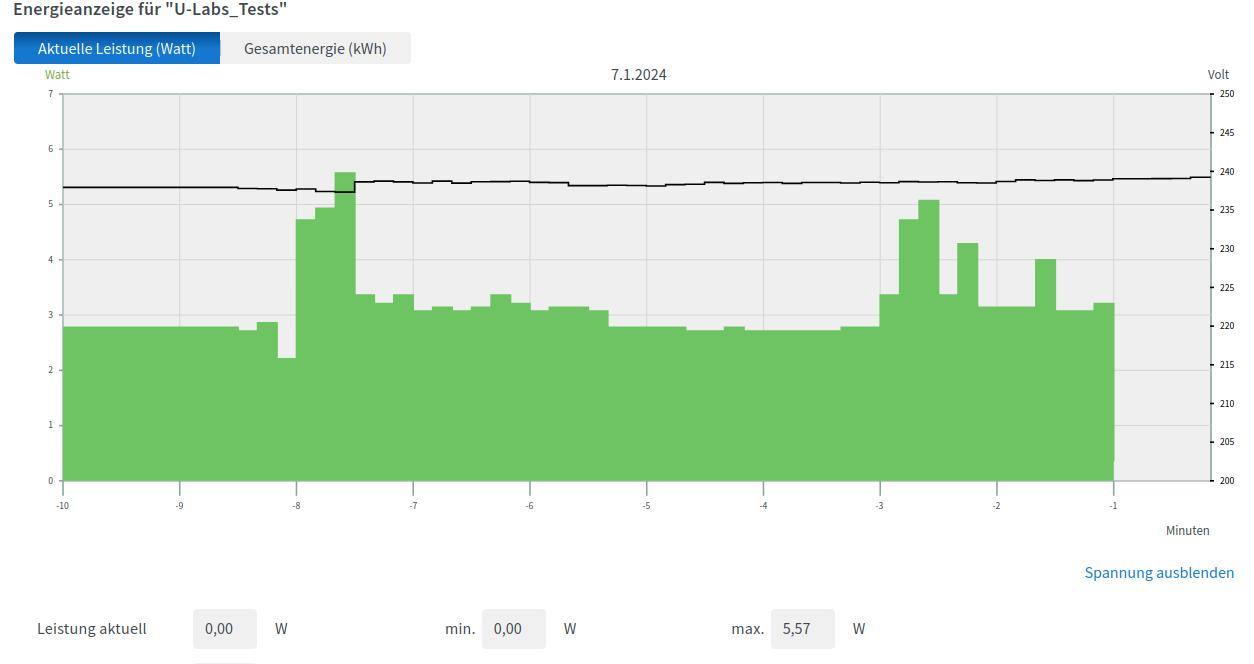Click the 240 tick on Volt axis
The width and height of the screenshot is (1254, 664).
point(1226,172)
